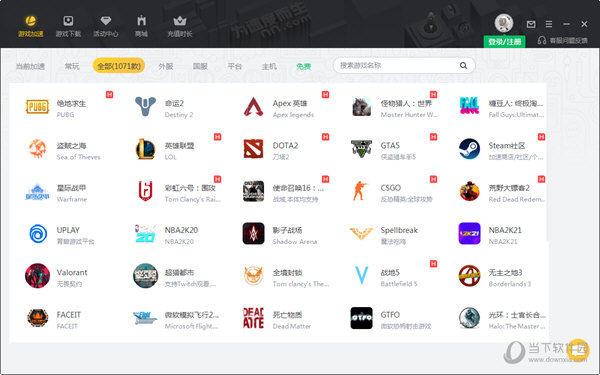Screen dimensions: 600x375
Task: Switch to the 常玩 tab
Action: pos(72,66)
